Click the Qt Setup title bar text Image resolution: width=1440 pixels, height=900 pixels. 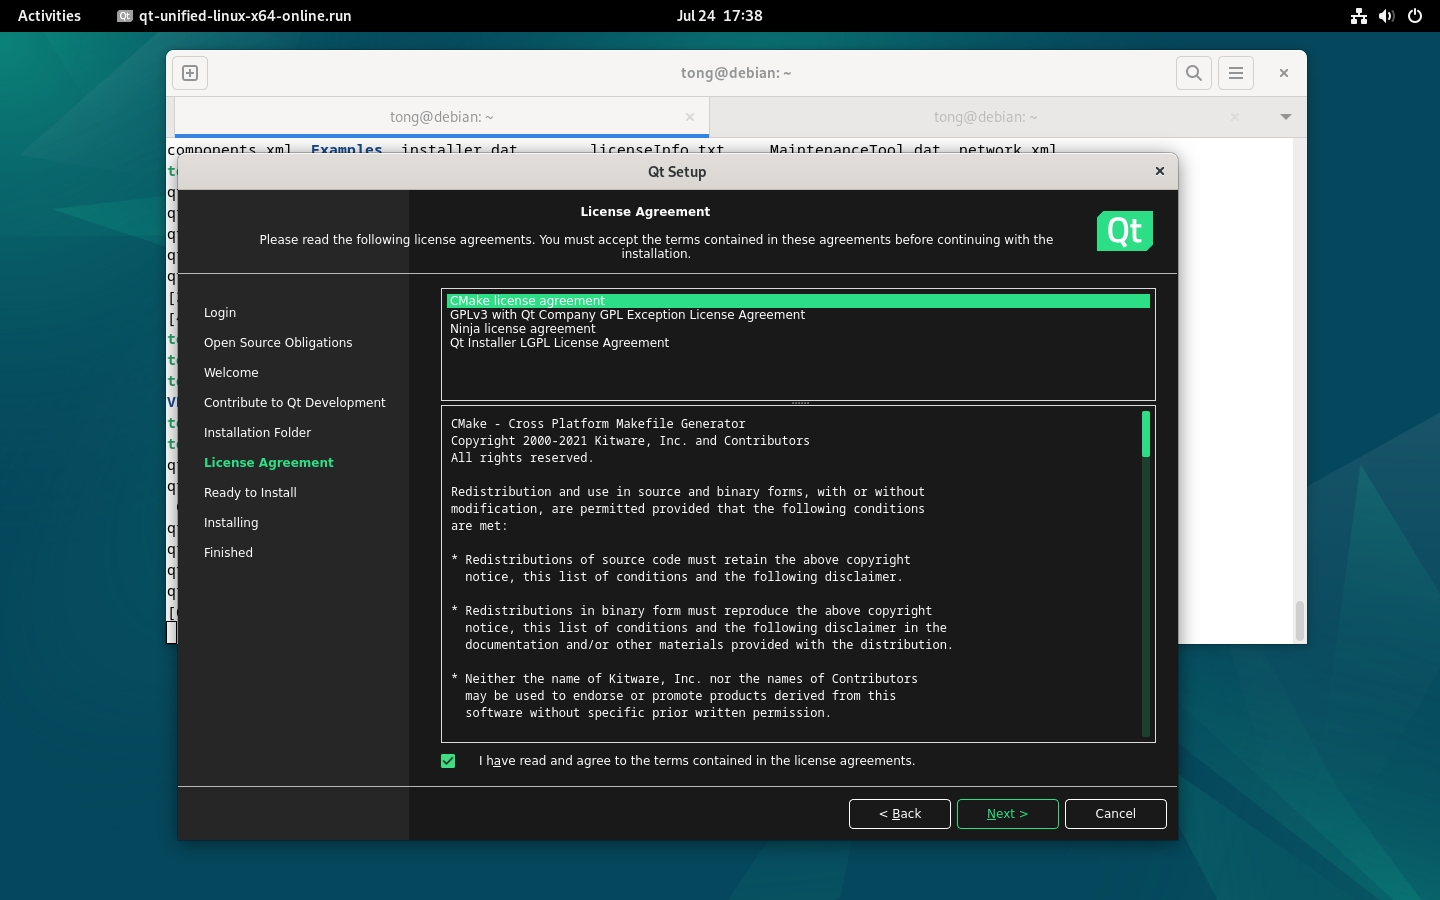[x=677, y=172]
